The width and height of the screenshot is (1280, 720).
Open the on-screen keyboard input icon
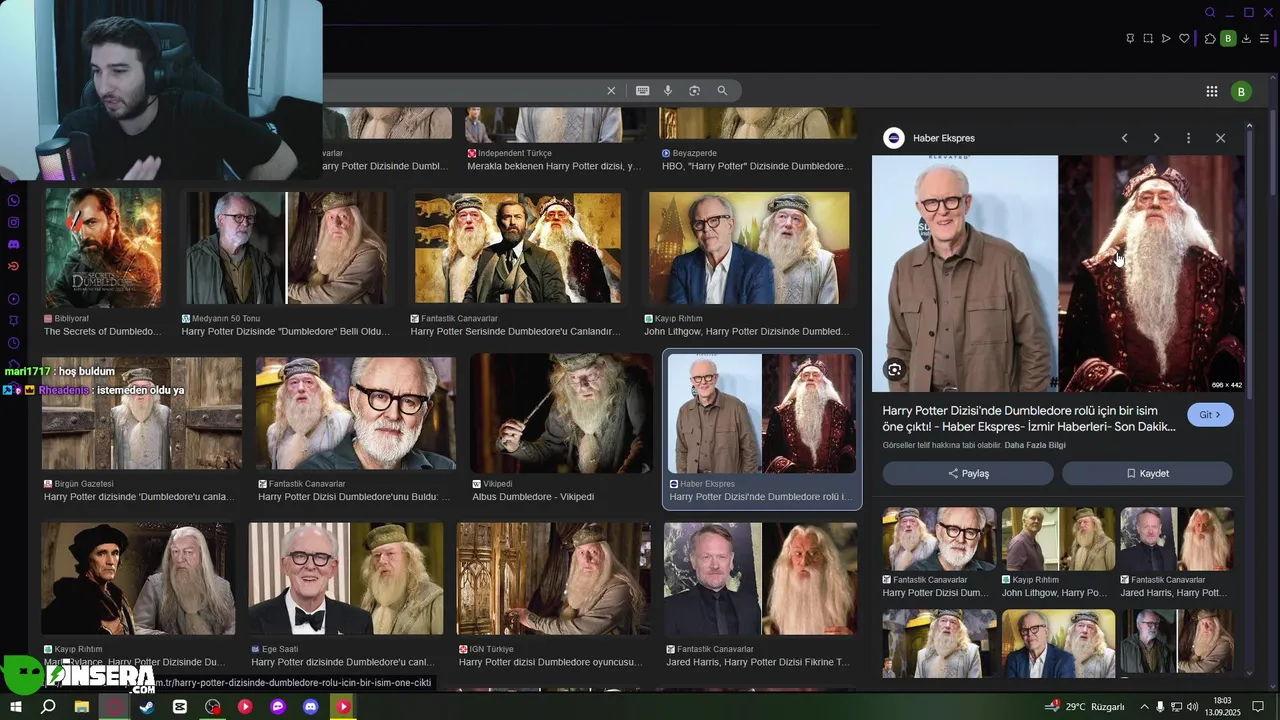click(642, 91)
